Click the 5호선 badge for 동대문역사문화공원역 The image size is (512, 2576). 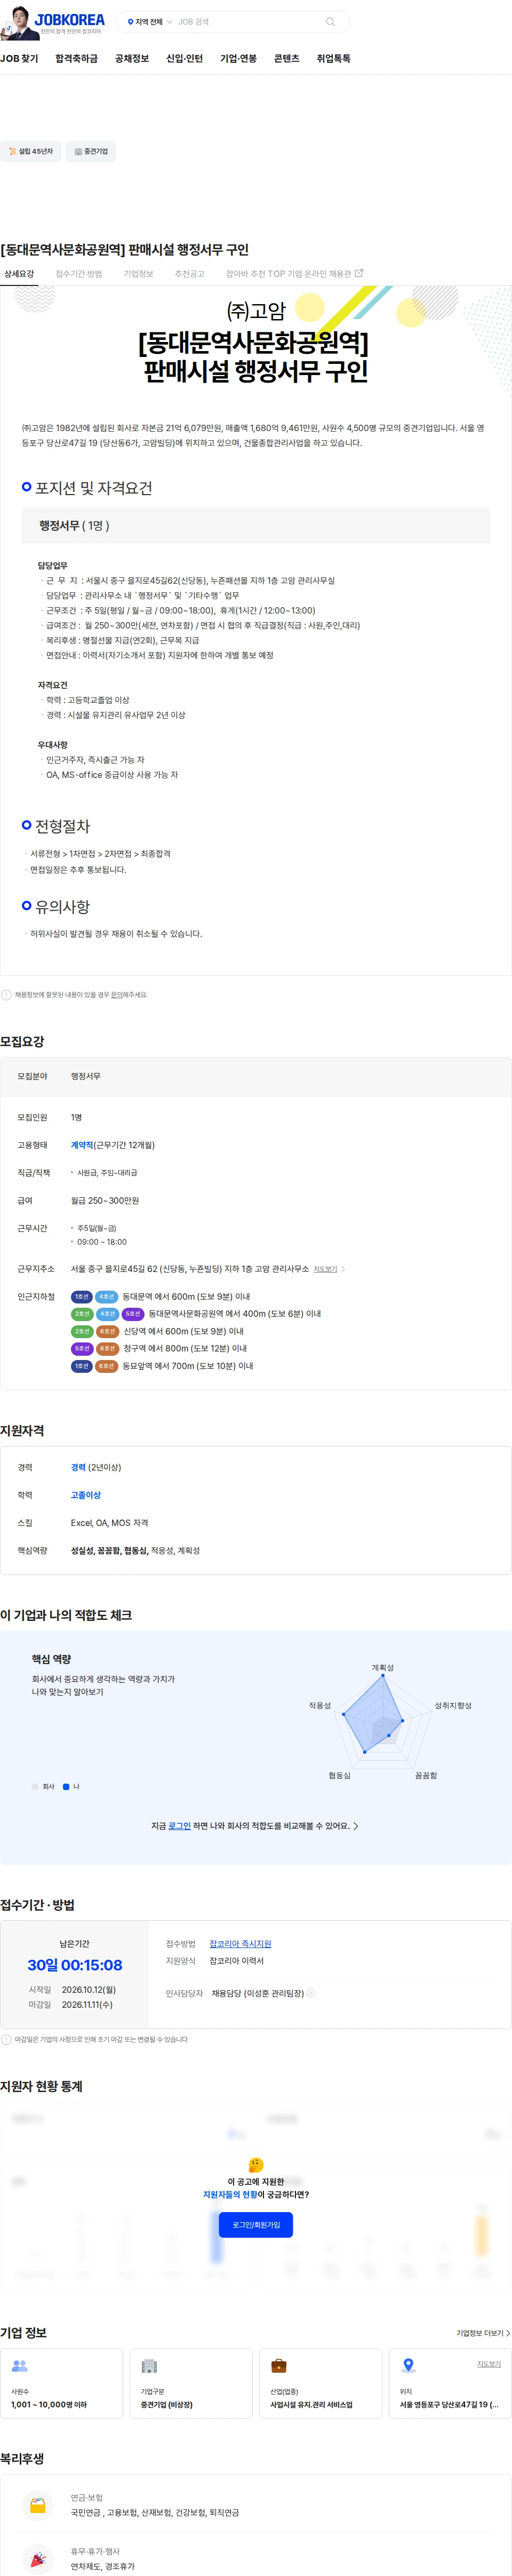pyautogui.click(x=133, y=1314)
